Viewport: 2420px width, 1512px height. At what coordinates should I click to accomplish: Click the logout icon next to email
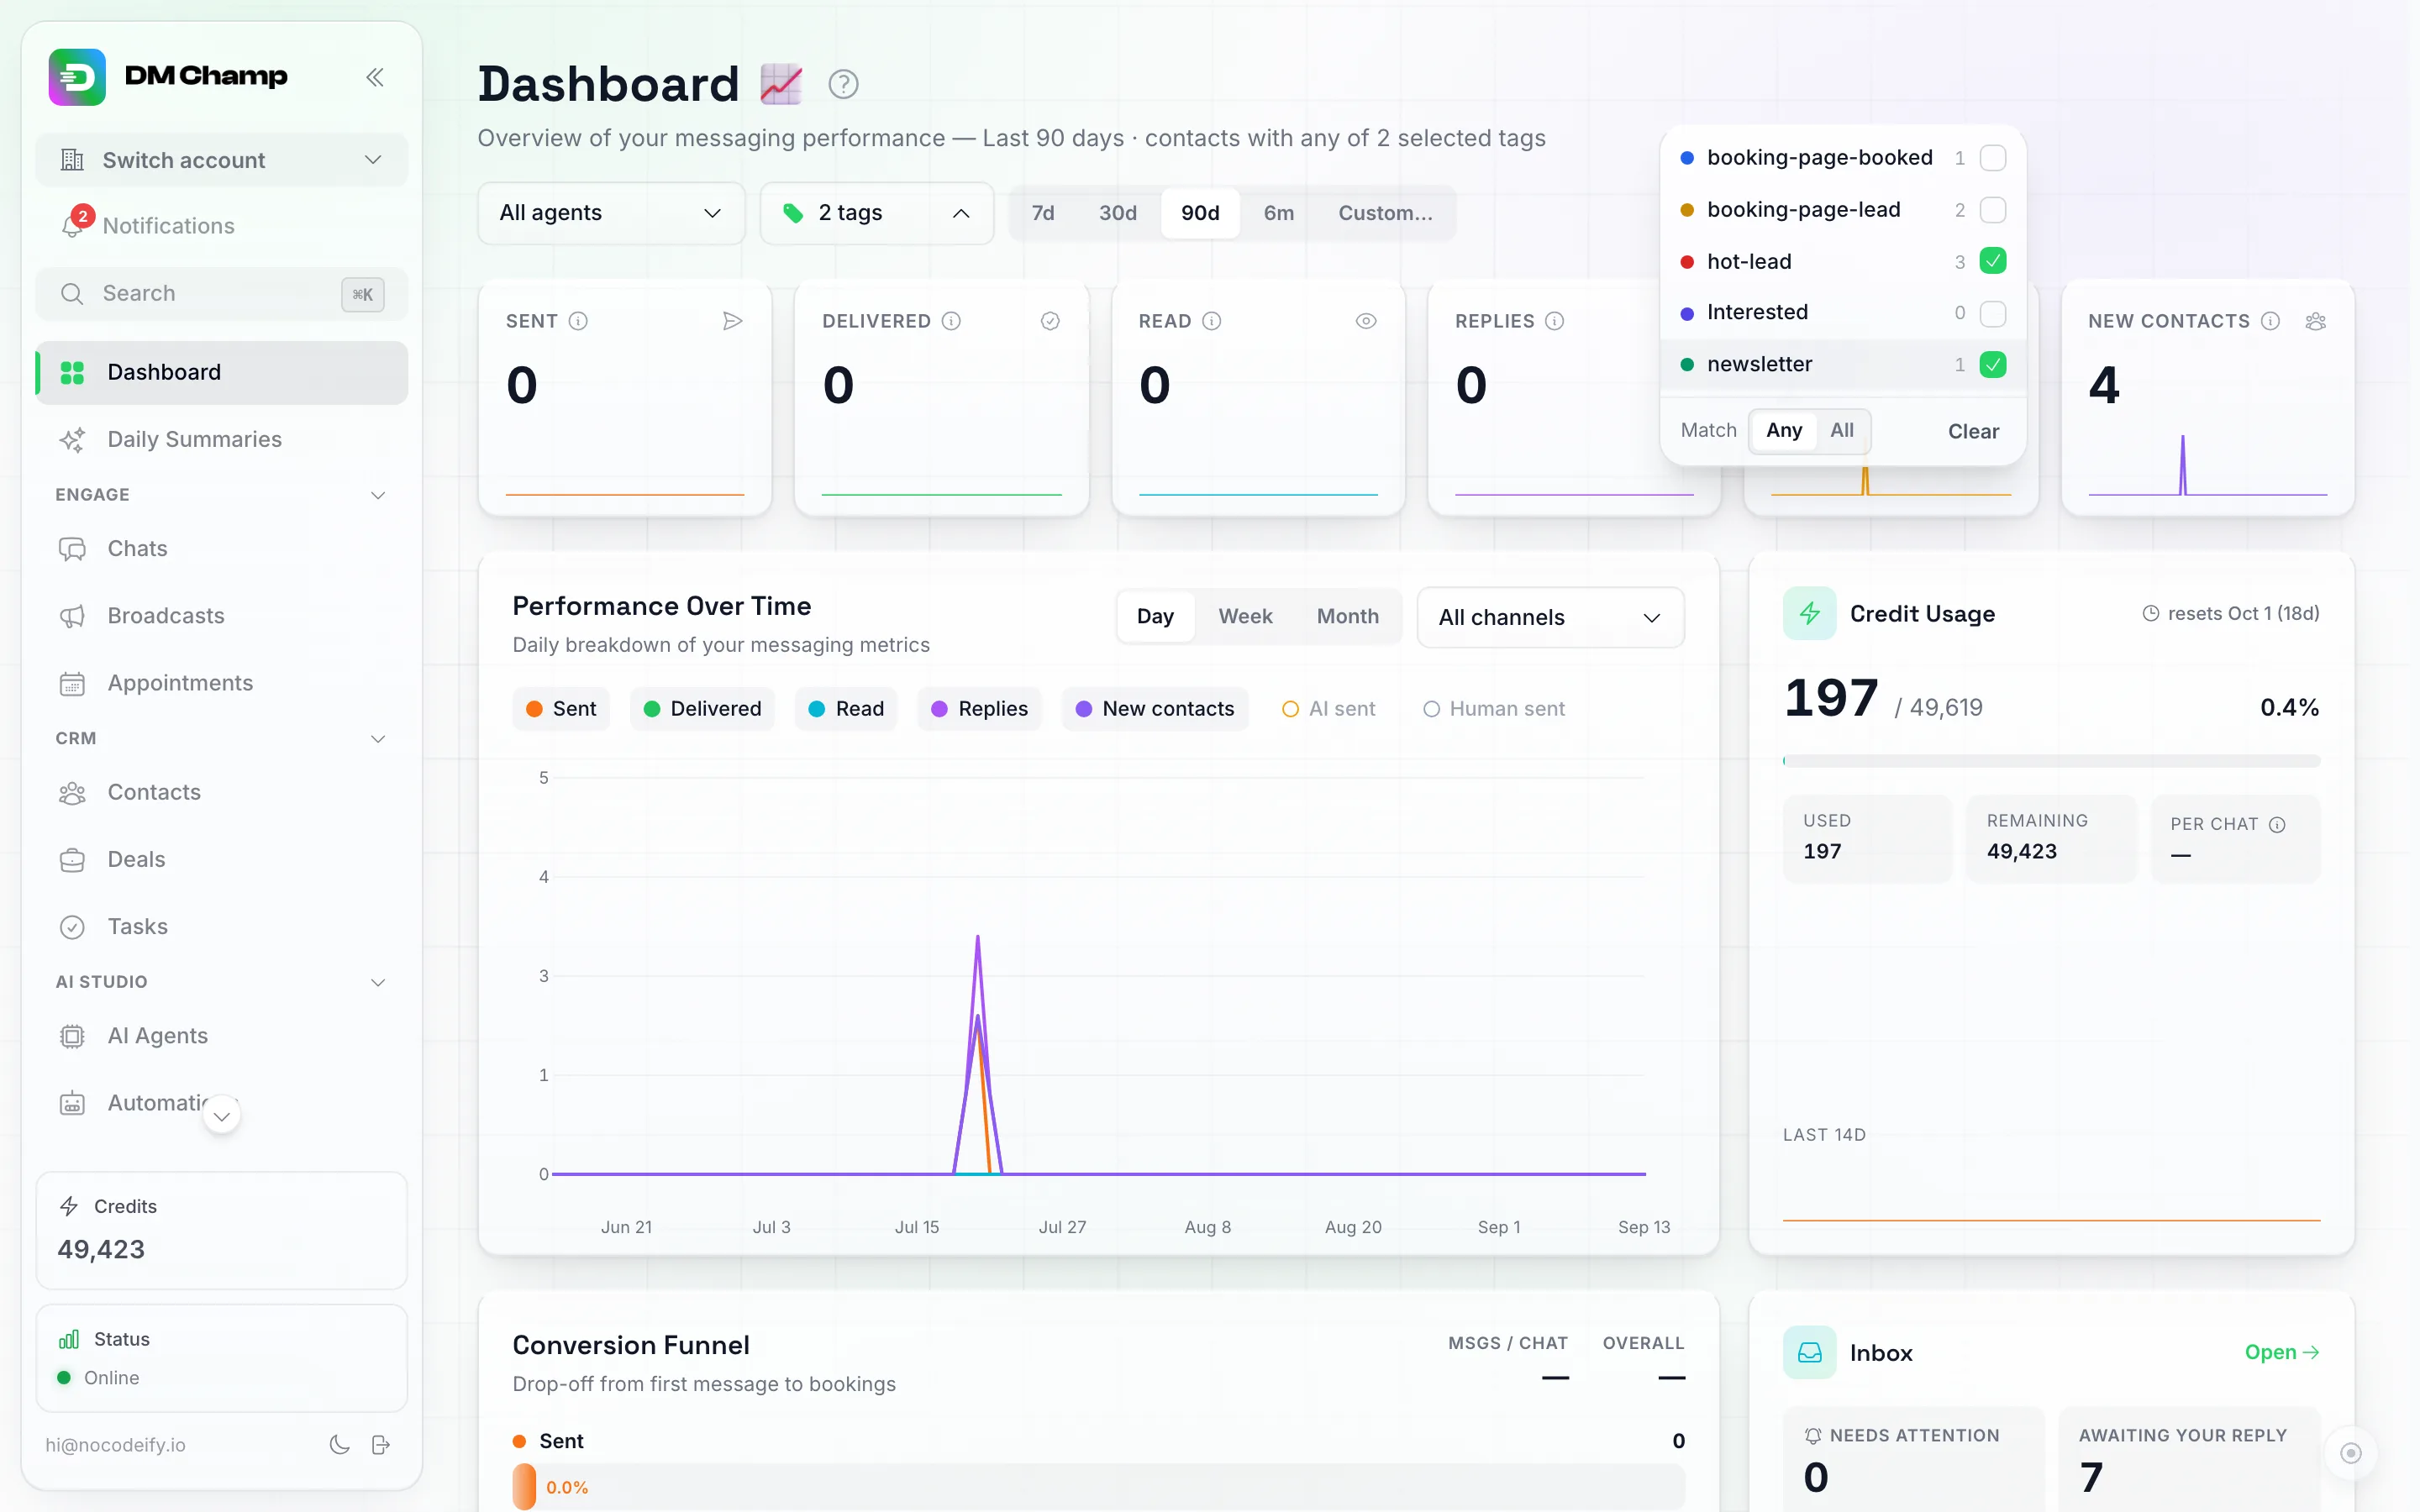381,1444
